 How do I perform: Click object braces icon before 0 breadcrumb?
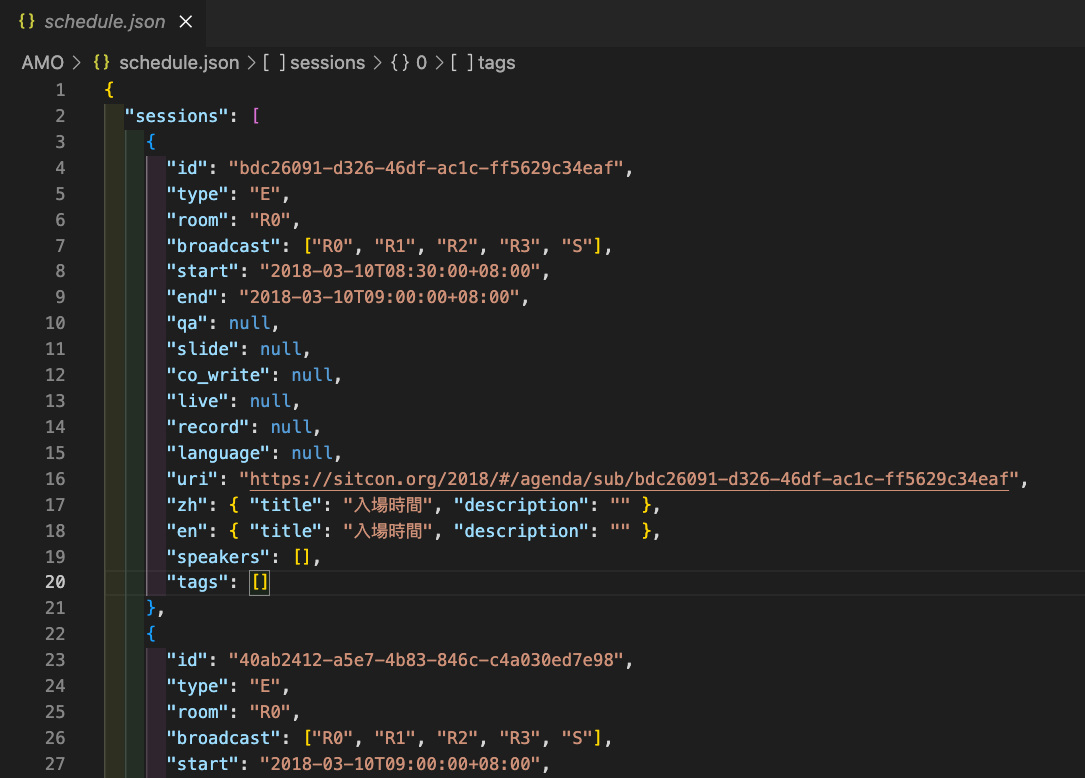tap(400, 62)
